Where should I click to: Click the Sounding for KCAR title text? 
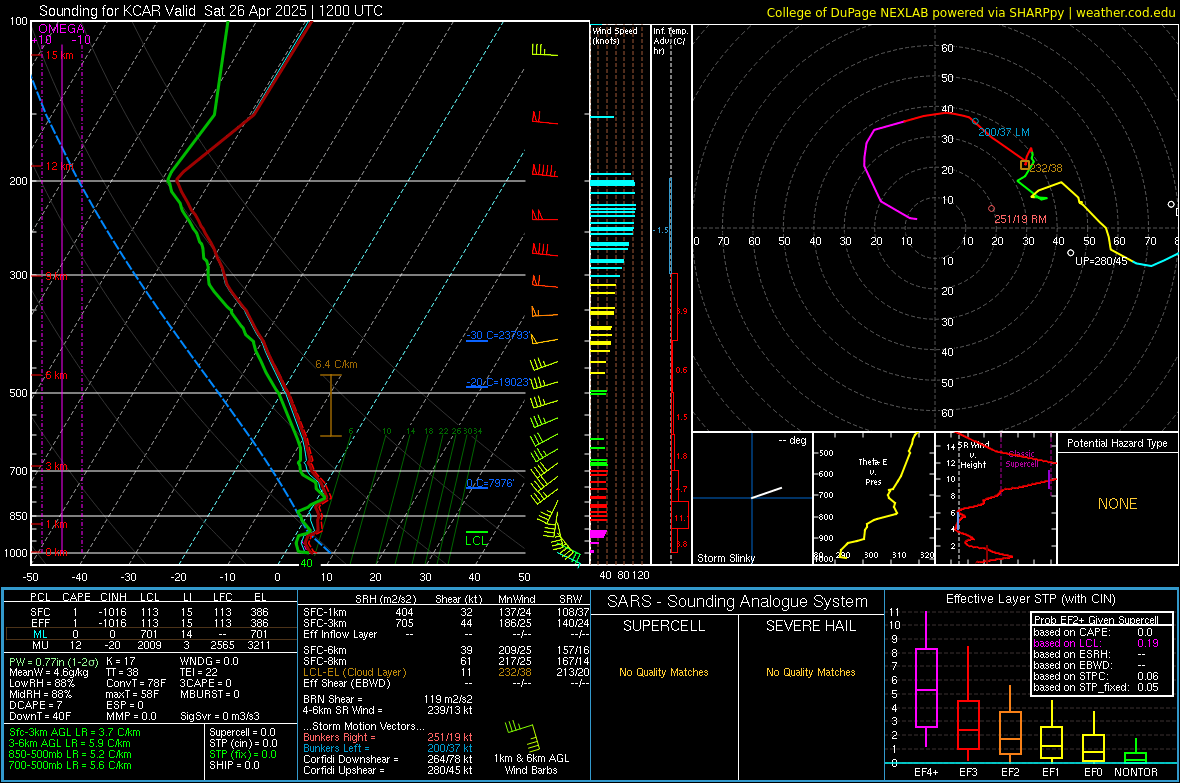point(211,11)
